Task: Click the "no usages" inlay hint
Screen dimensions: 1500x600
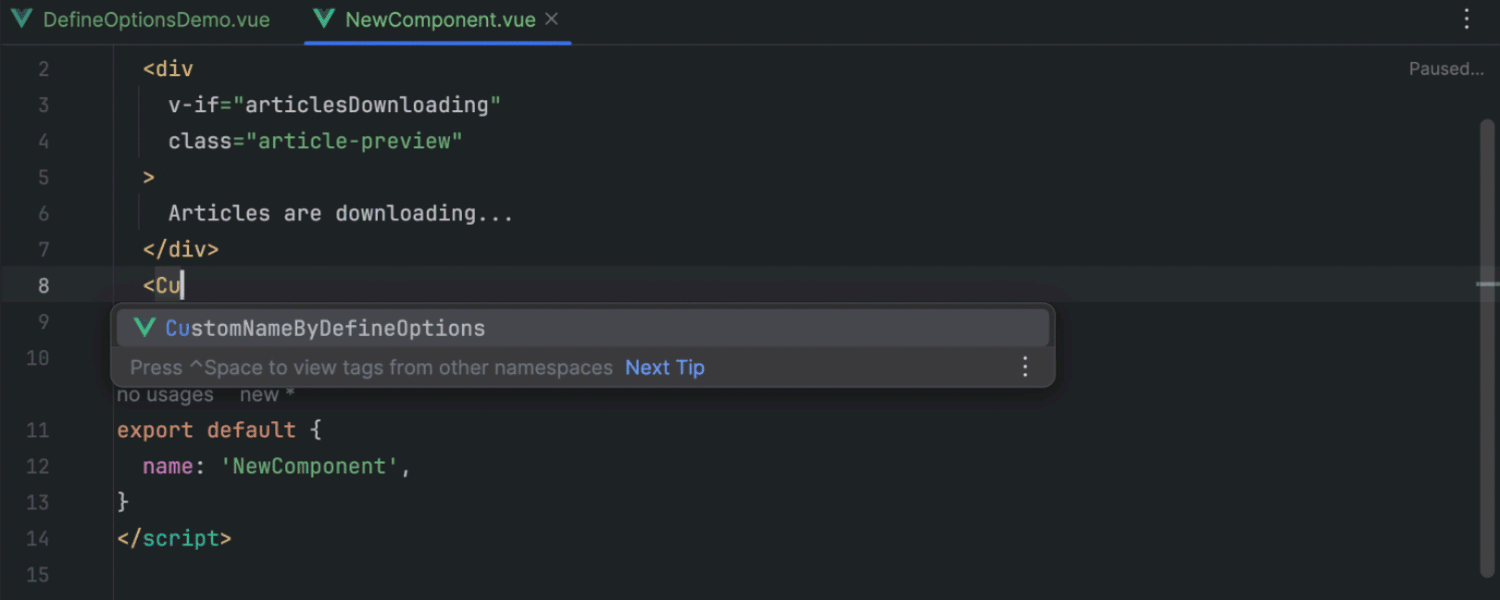Action: point(165,395)
